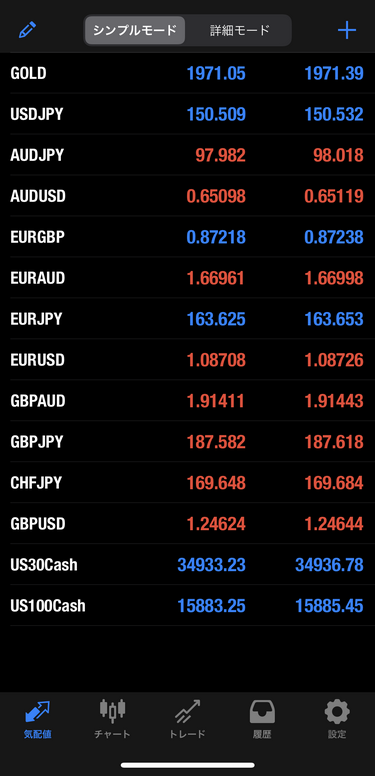The width and height of the screenshot is (375, 776).
Task: Switch to 詳細モード view
Action: pyautogui.click(x=239, y=30)
